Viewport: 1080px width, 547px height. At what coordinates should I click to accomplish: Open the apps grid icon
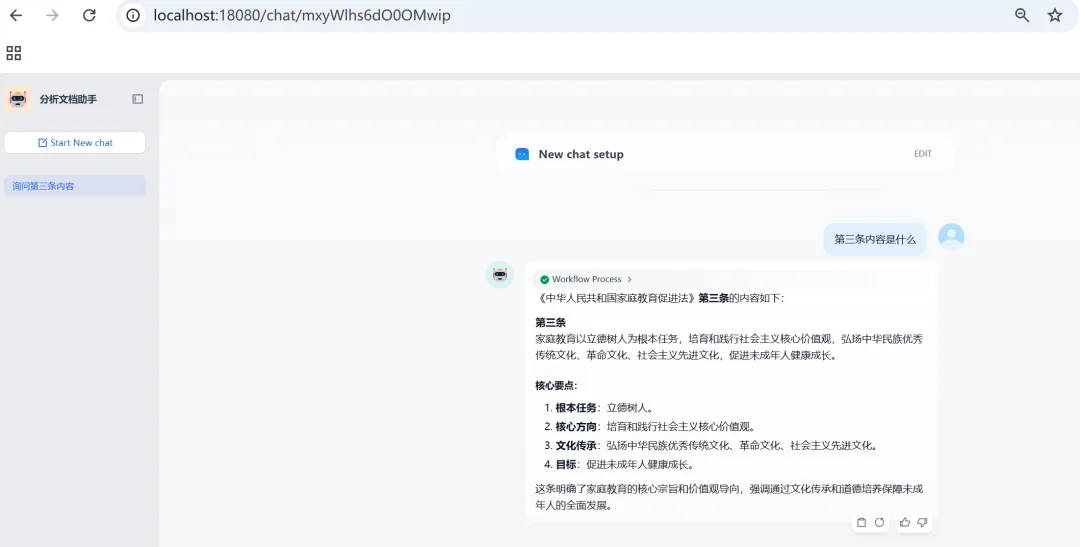coord(14,53)
